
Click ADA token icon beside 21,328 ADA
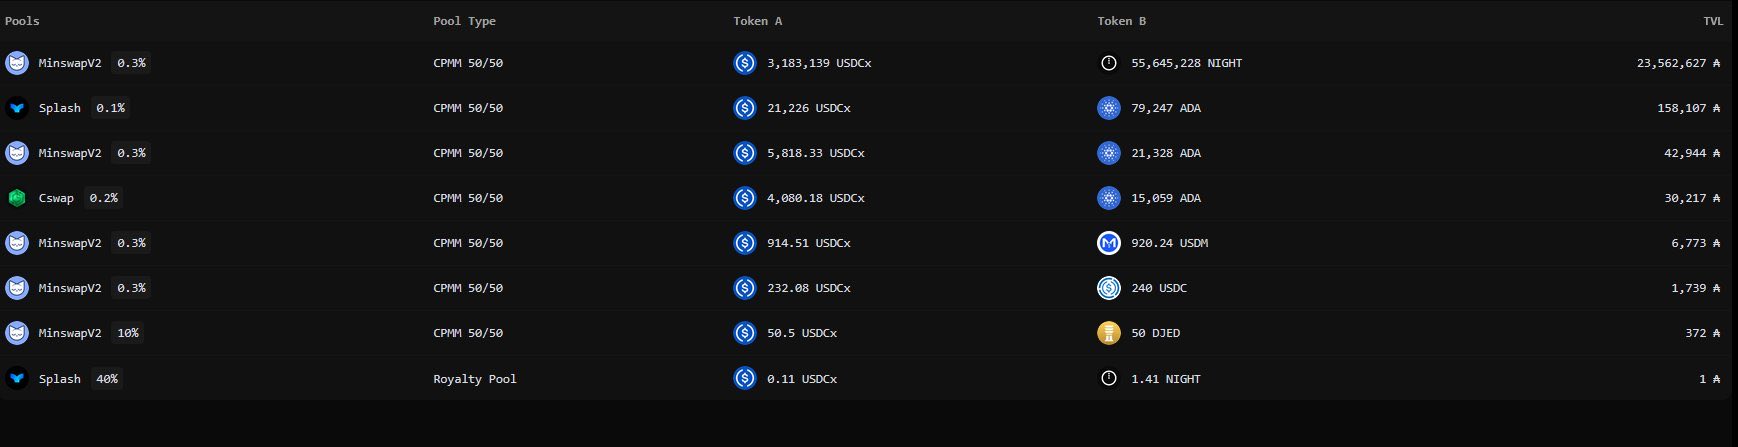[x=1109, y=153]
